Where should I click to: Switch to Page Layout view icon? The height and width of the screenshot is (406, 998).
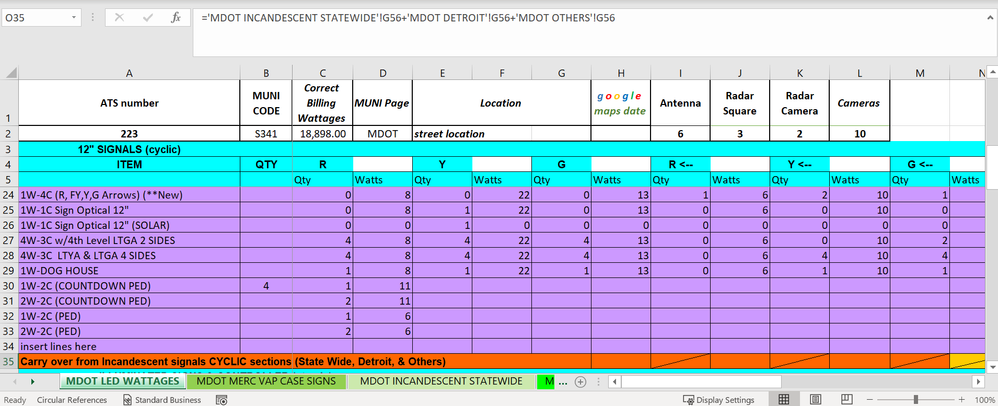[815, 399]
